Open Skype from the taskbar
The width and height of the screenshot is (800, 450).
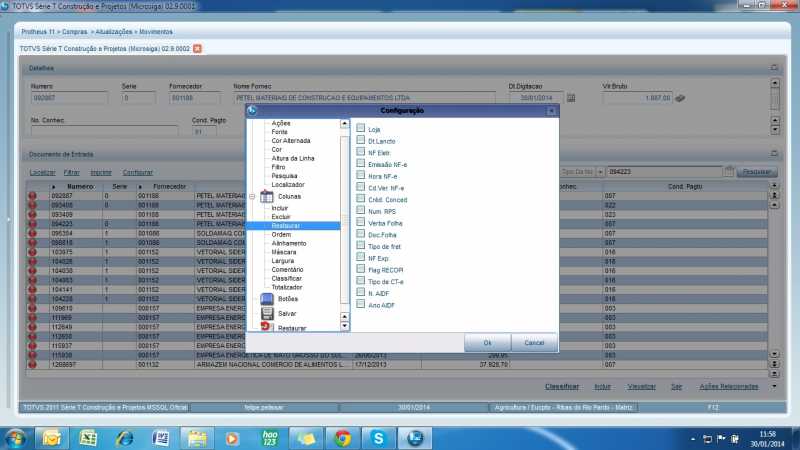379,438
